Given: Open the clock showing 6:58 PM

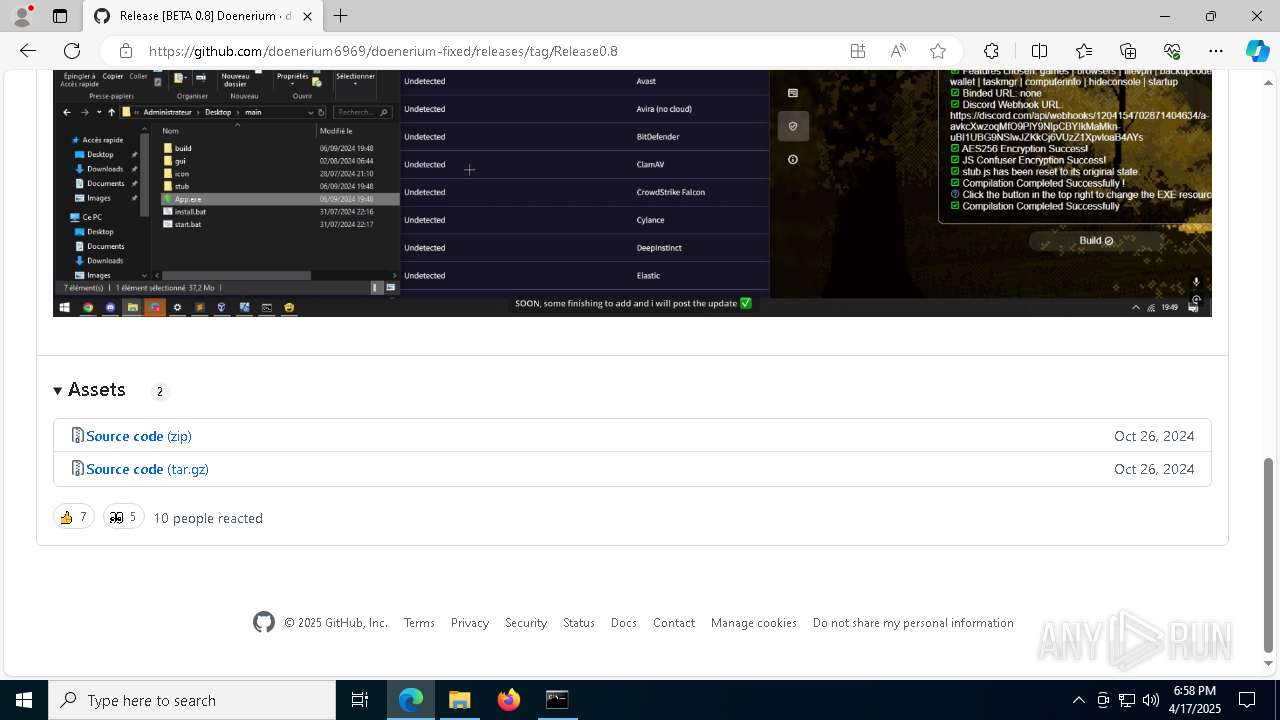Looking at the screenshot, I should click(1195, 700).
